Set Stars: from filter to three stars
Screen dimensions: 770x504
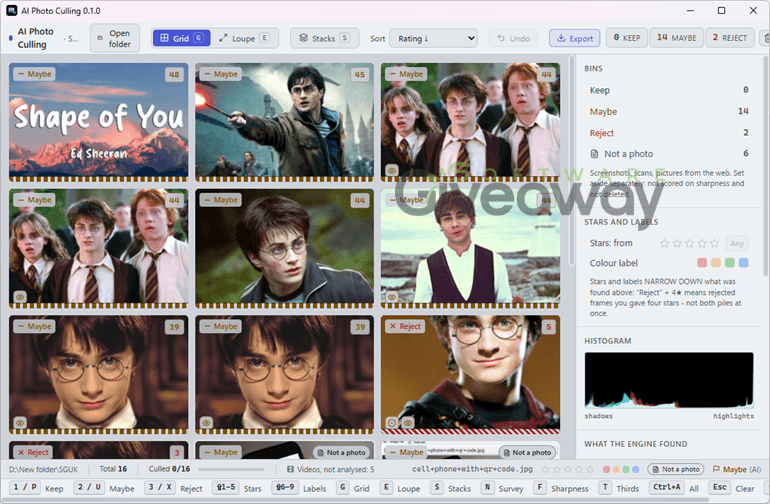pos(689,243)
